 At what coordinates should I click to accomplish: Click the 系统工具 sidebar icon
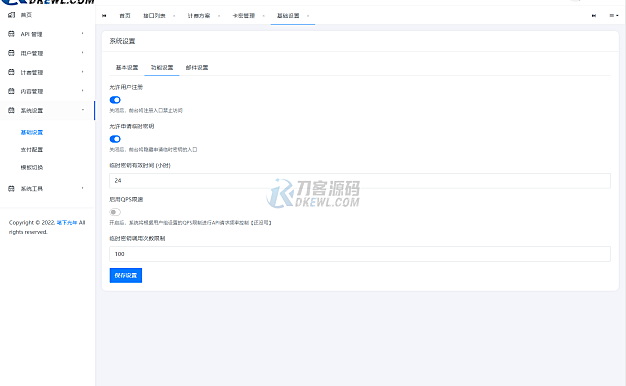click(11, 188)
